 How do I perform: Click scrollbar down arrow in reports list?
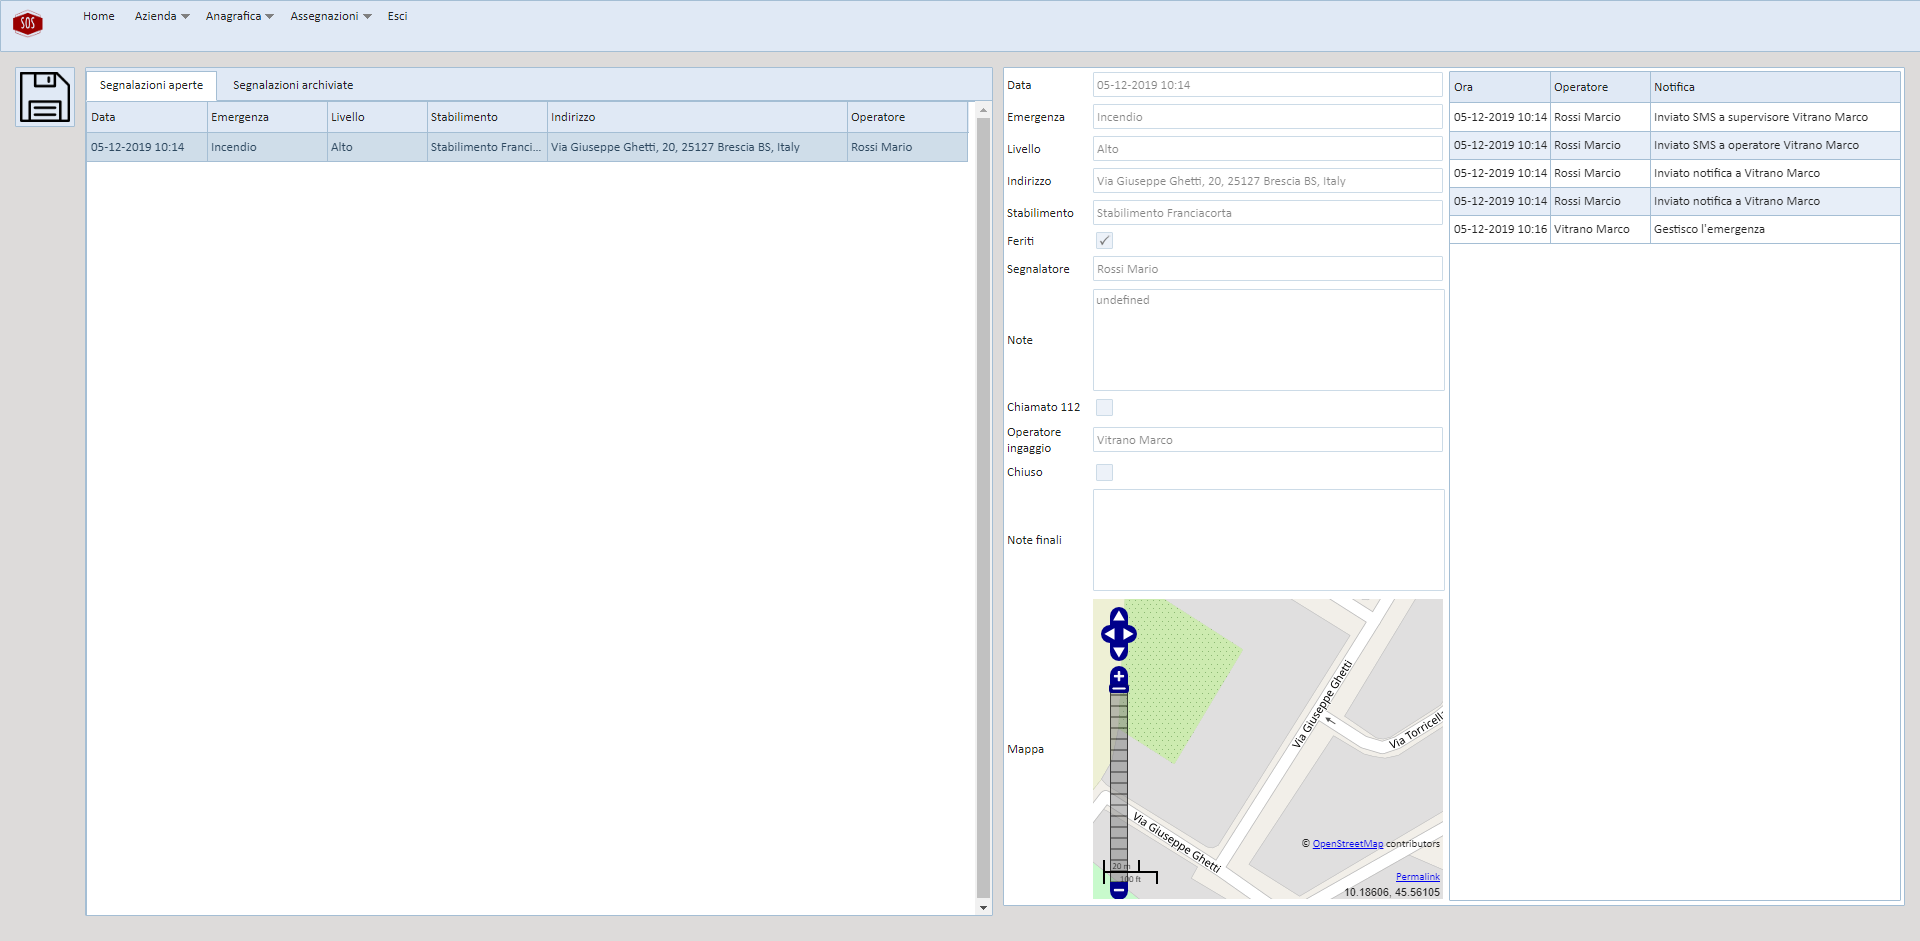pos(983,908)
